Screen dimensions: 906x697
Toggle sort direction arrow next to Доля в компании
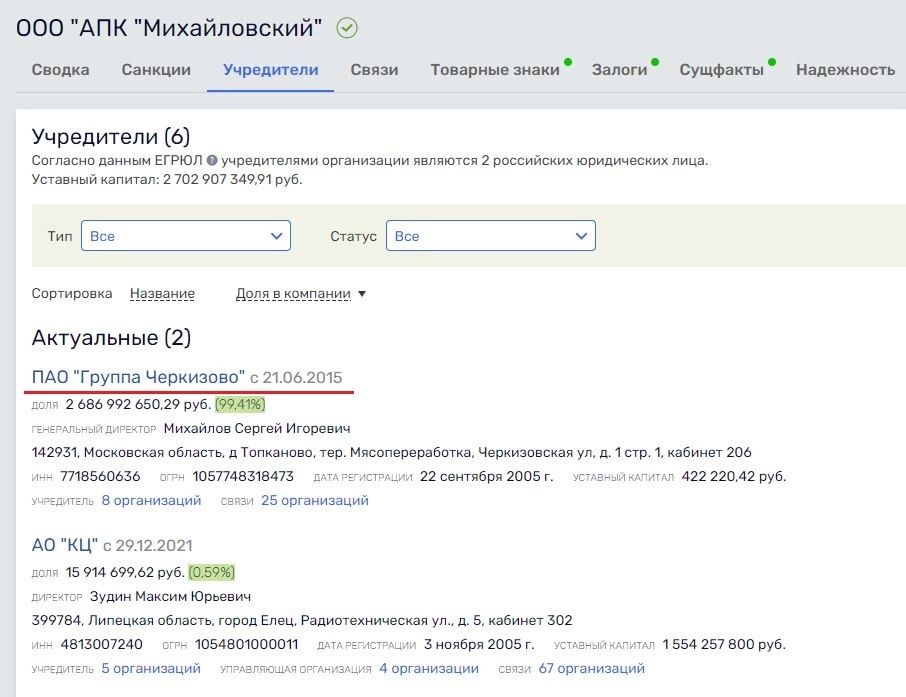point(362,294)
